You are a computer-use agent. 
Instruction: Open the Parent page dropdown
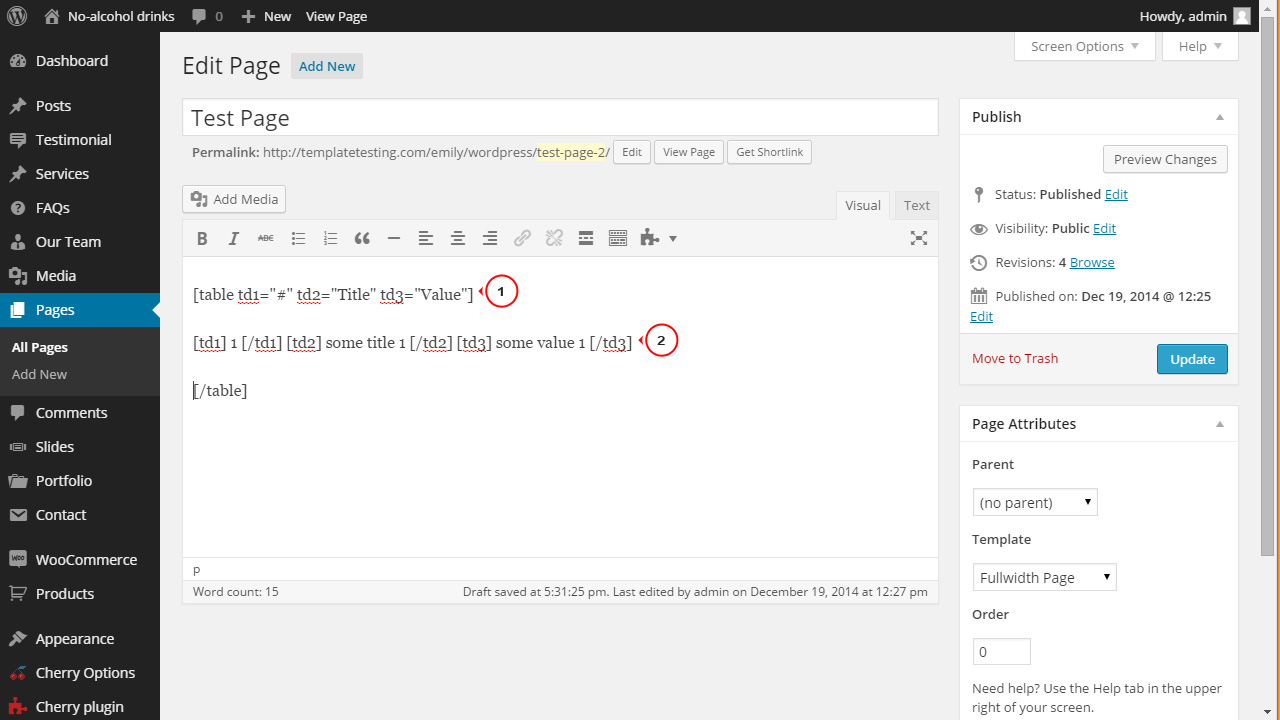[x=1035, y=502]
